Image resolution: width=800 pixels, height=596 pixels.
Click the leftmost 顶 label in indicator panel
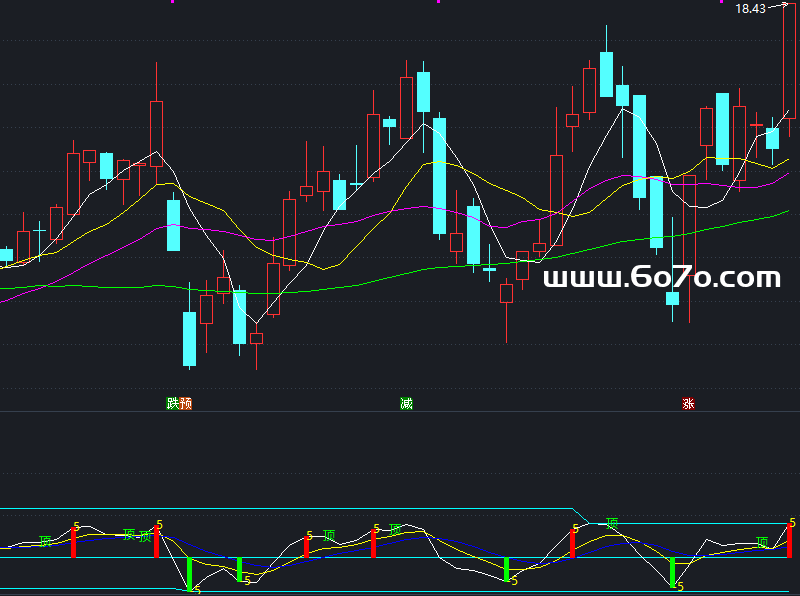(x=45, y=541)
